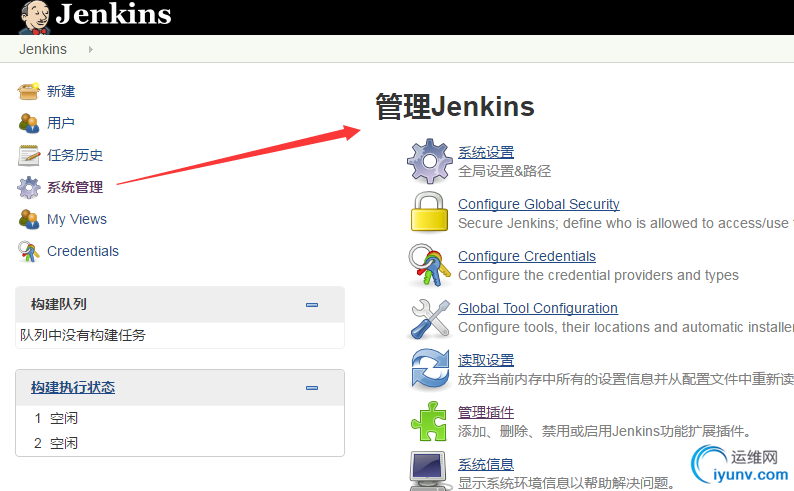
Task: Open the My Views sidebar link
Action: pyautogui.click(x=77, y=219)
